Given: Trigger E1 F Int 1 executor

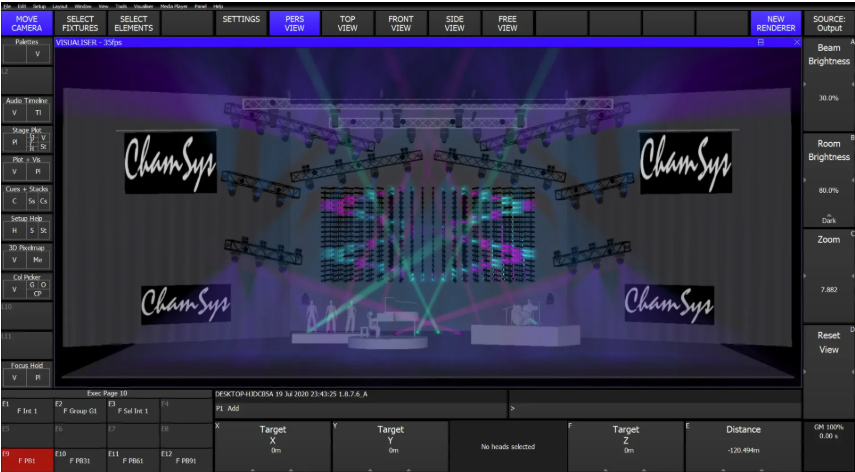Looking at the screenshot, I should tap(27, 410).
